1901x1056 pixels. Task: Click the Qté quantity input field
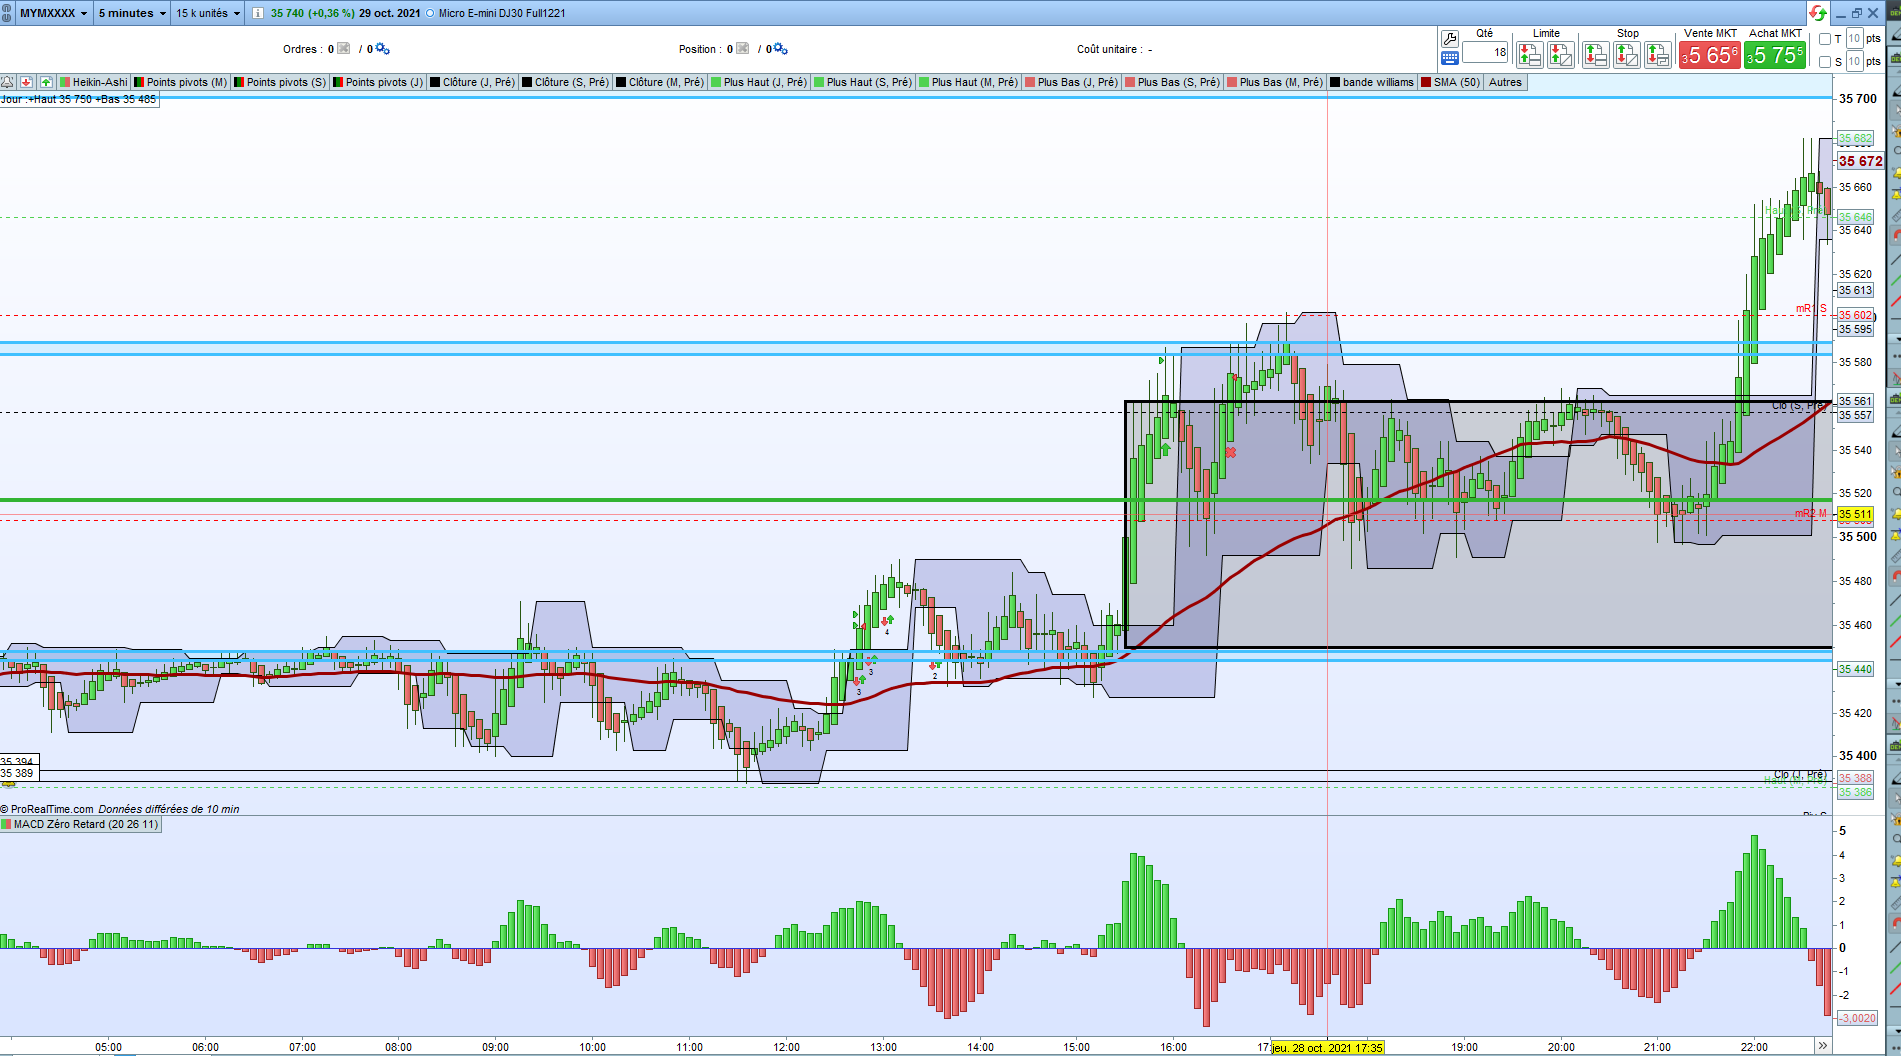[x=1485, y=52]
